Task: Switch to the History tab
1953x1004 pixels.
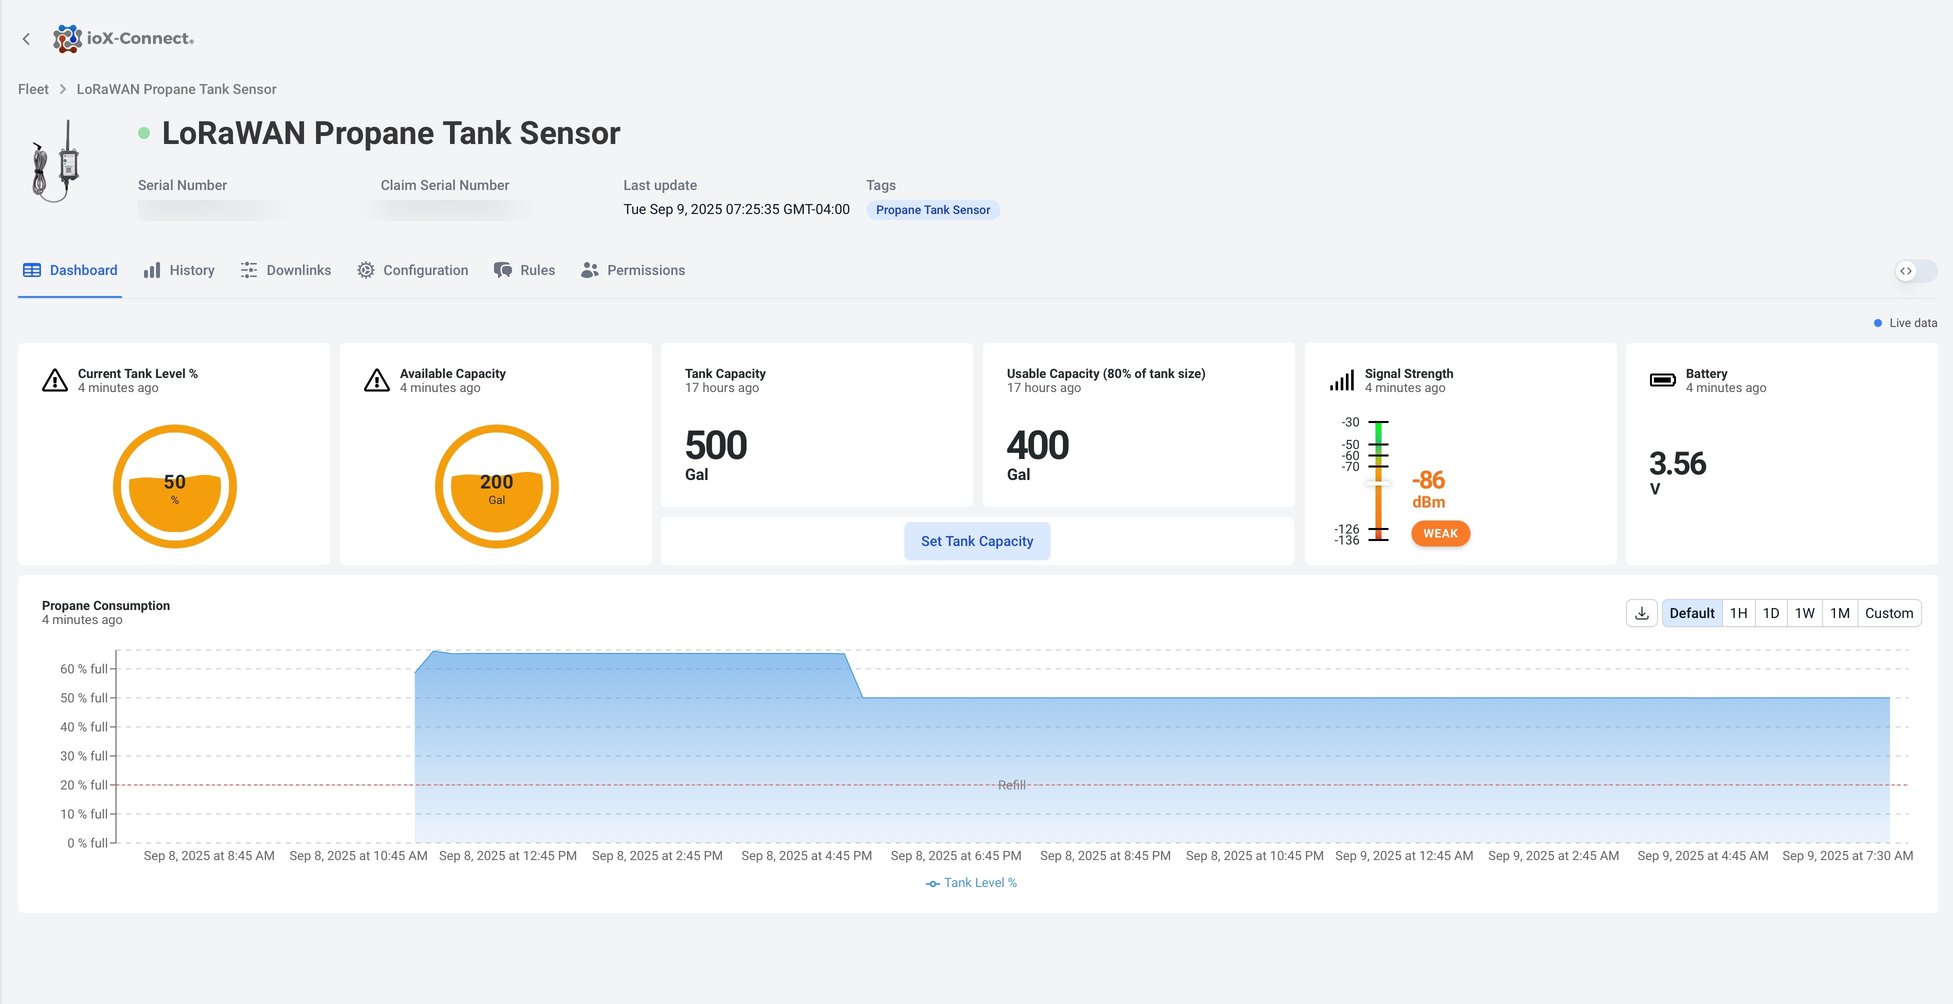Action: click(192, 269)
